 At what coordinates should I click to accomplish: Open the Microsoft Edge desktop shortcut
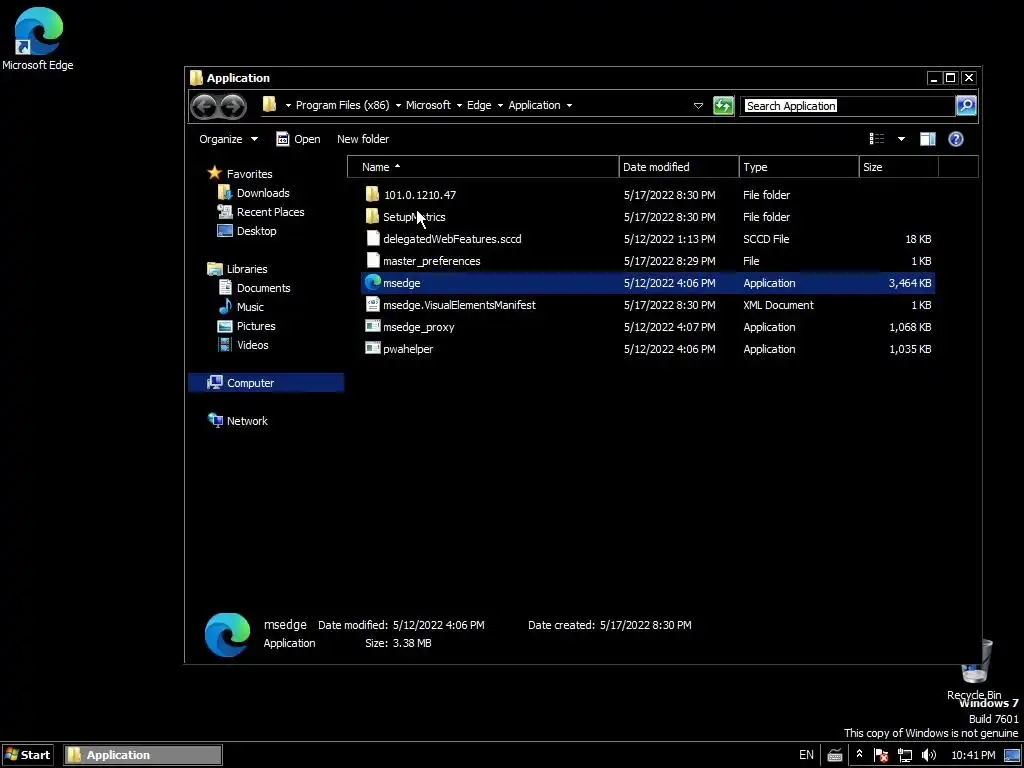(x=38, y=38)
